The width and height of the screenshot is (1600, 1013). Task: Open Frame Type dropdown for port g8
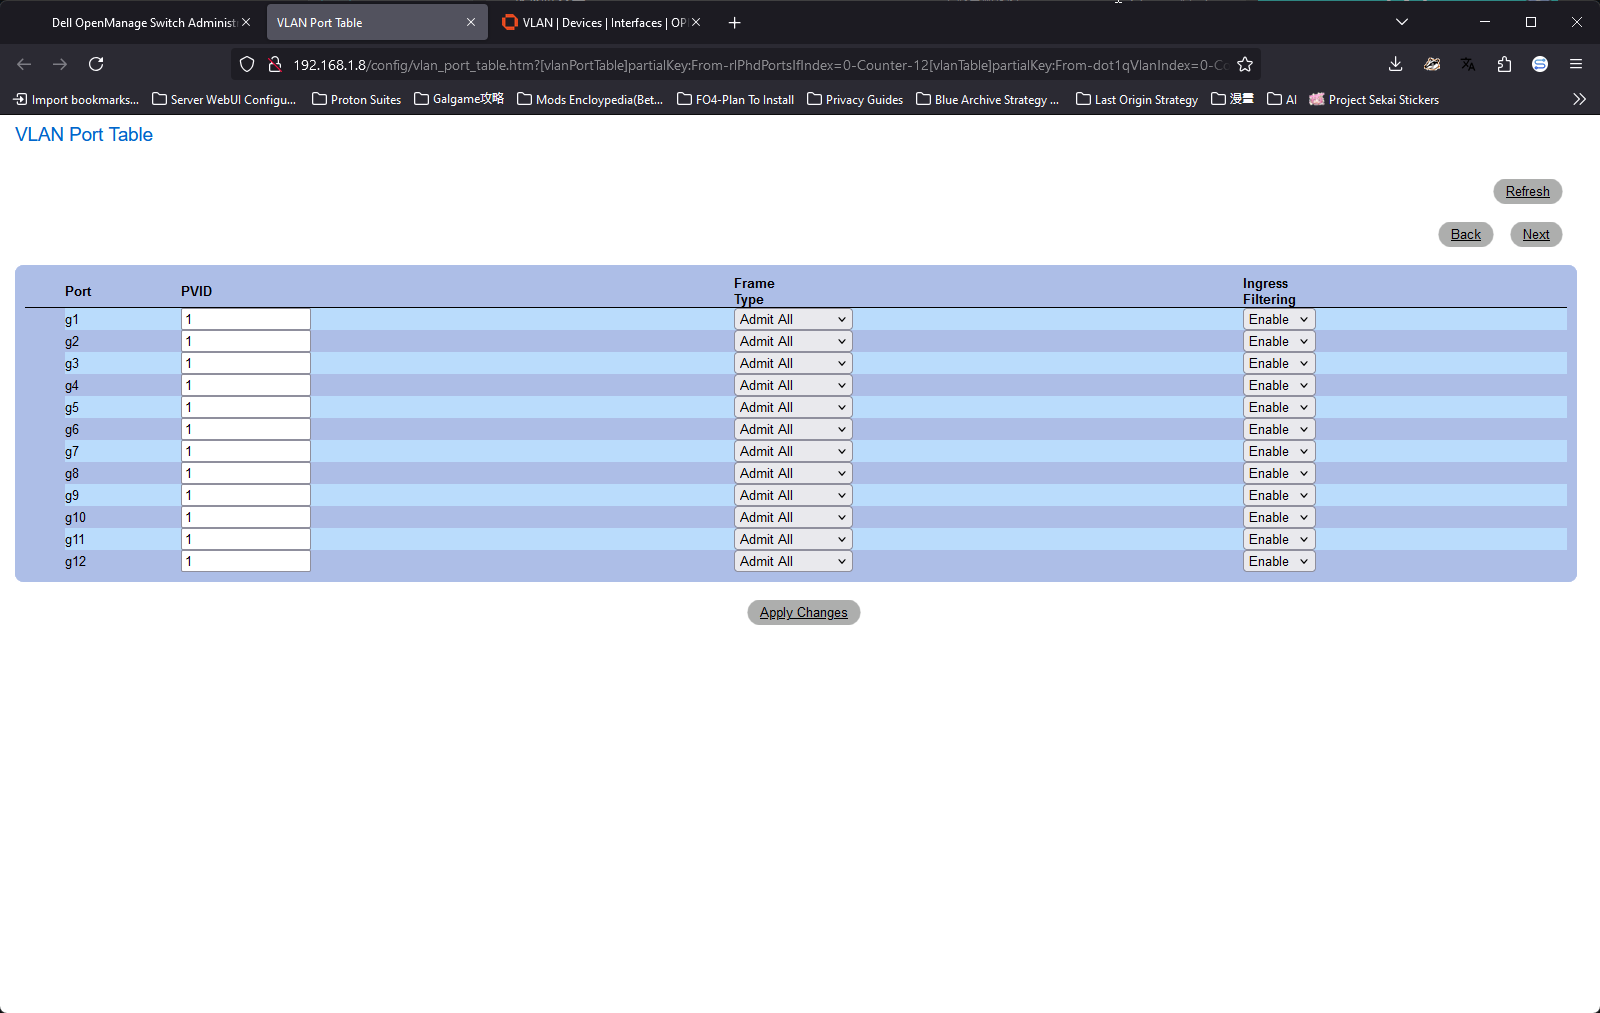(x=793, y=473)
